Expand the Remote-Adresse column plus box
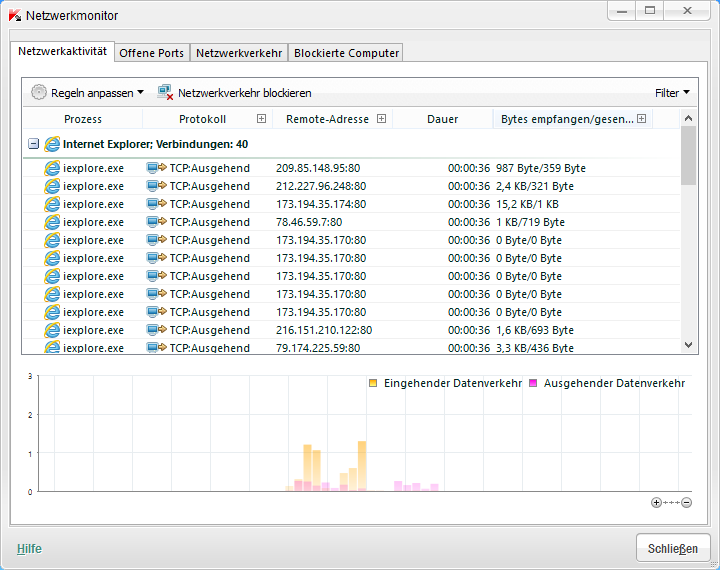This screenshot has height=570, width=720. 381,119
